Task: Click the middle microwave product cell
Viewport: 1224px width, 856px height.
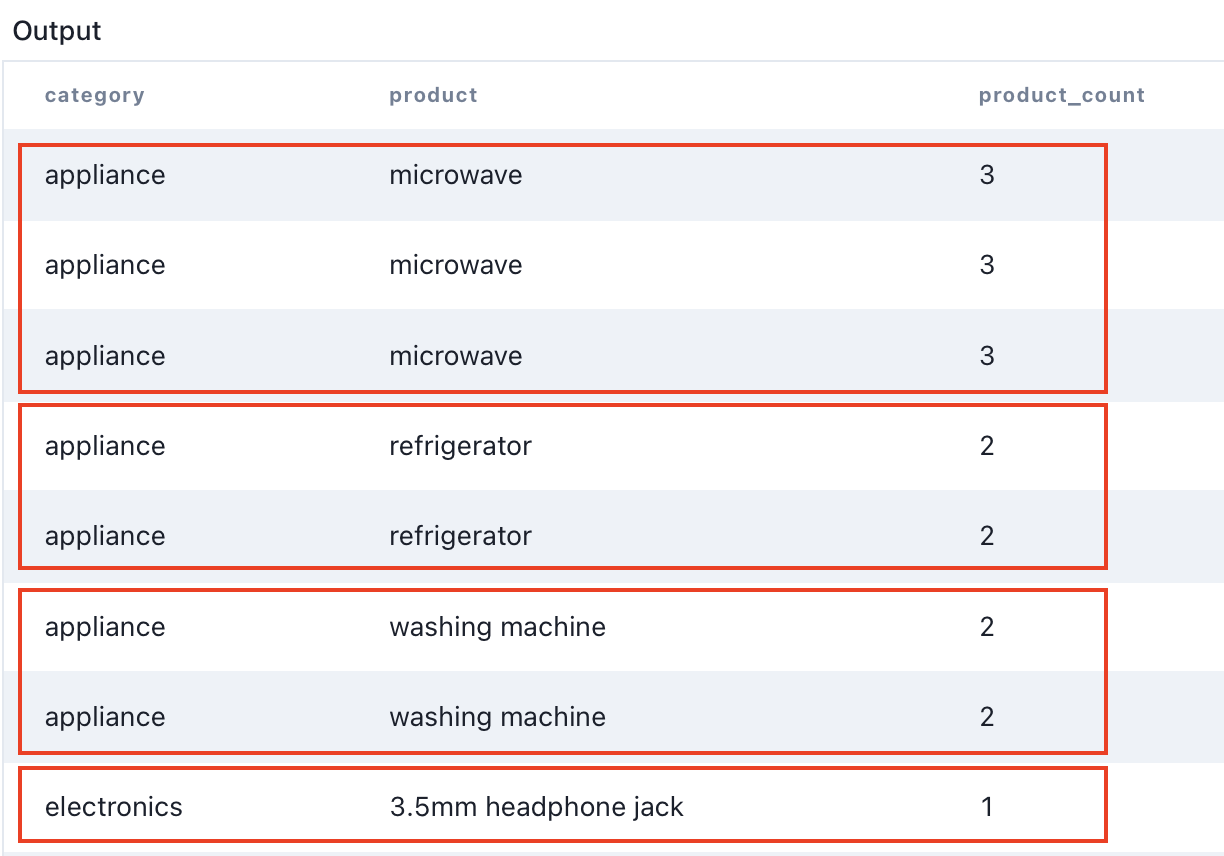Action: coord(456,266)
